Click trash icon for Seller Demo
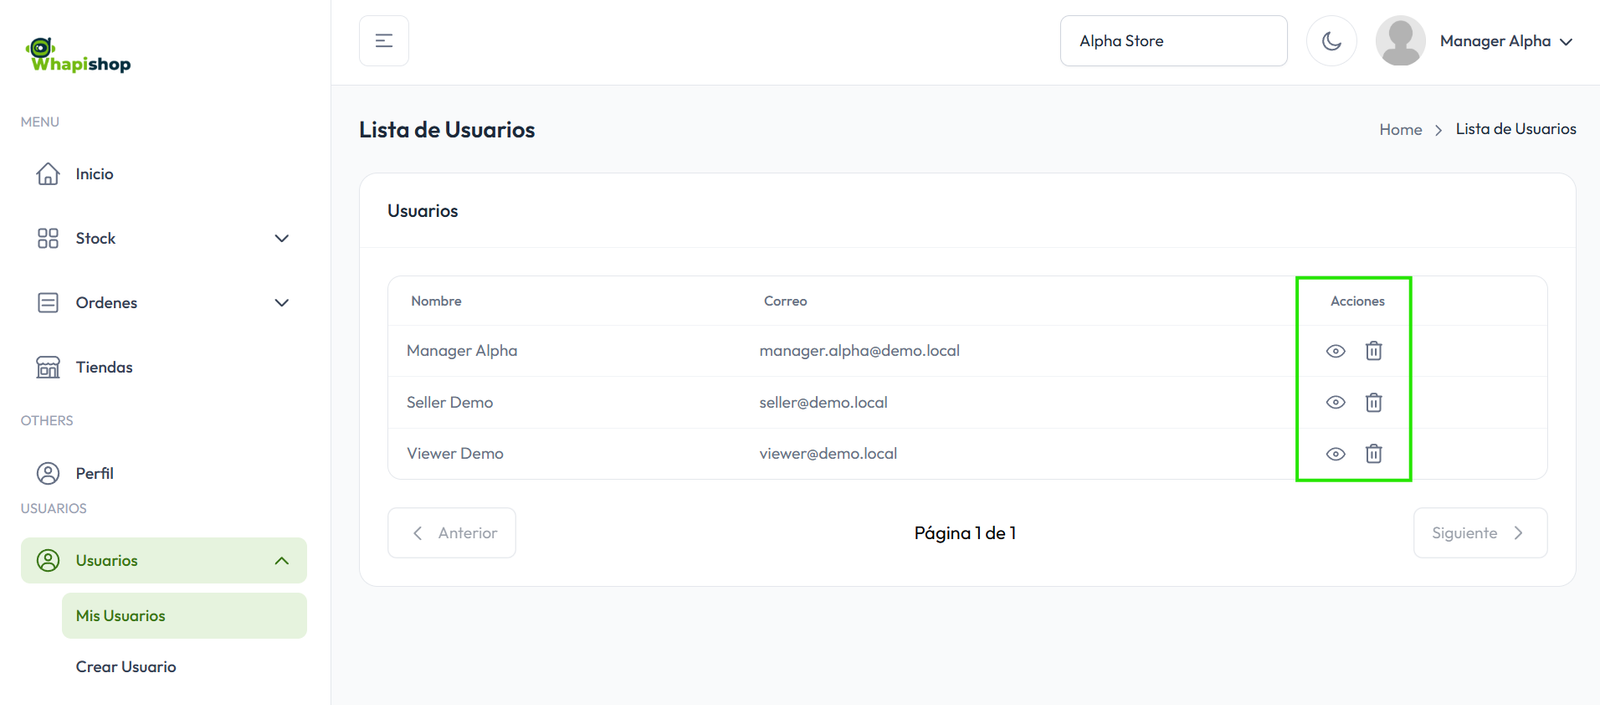Screen dimensions: 1600x705 (1373, 402)
